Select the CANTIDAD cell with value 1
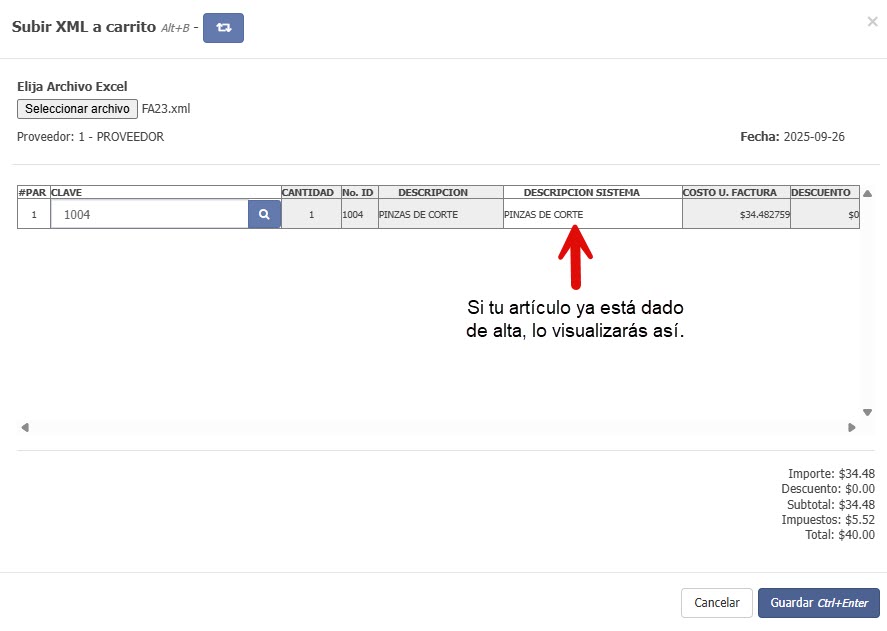The image size is (887, 631). pyautogui.click(x=311, y=214)
